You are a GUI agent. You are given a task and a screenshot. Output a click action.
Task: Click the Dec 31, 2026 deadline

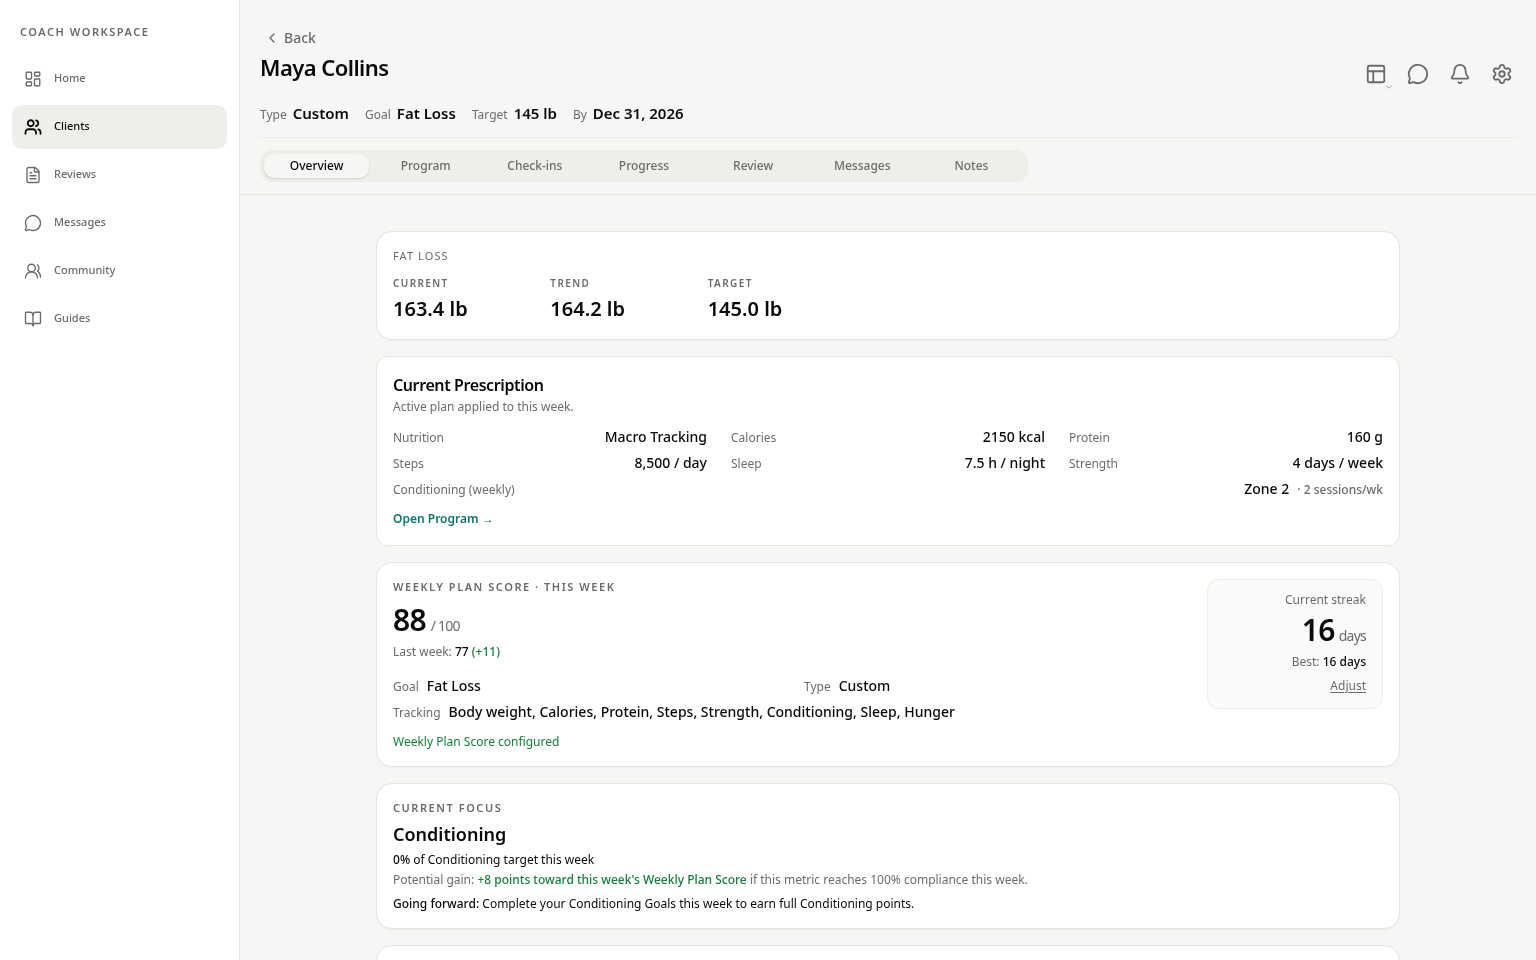pos(638,114)
